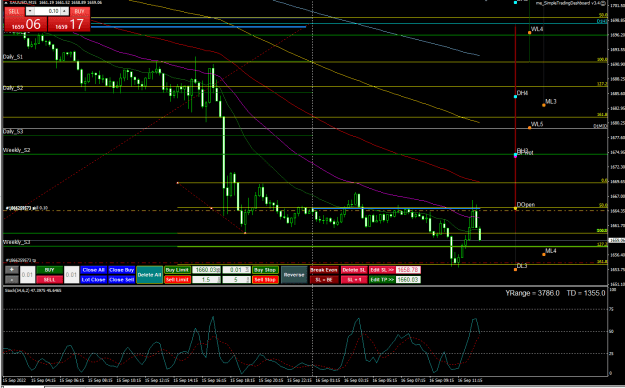Viewport: 625px width, 388px height.
Task: Click the red SELL one-click trading button
Action: (26, 24)
